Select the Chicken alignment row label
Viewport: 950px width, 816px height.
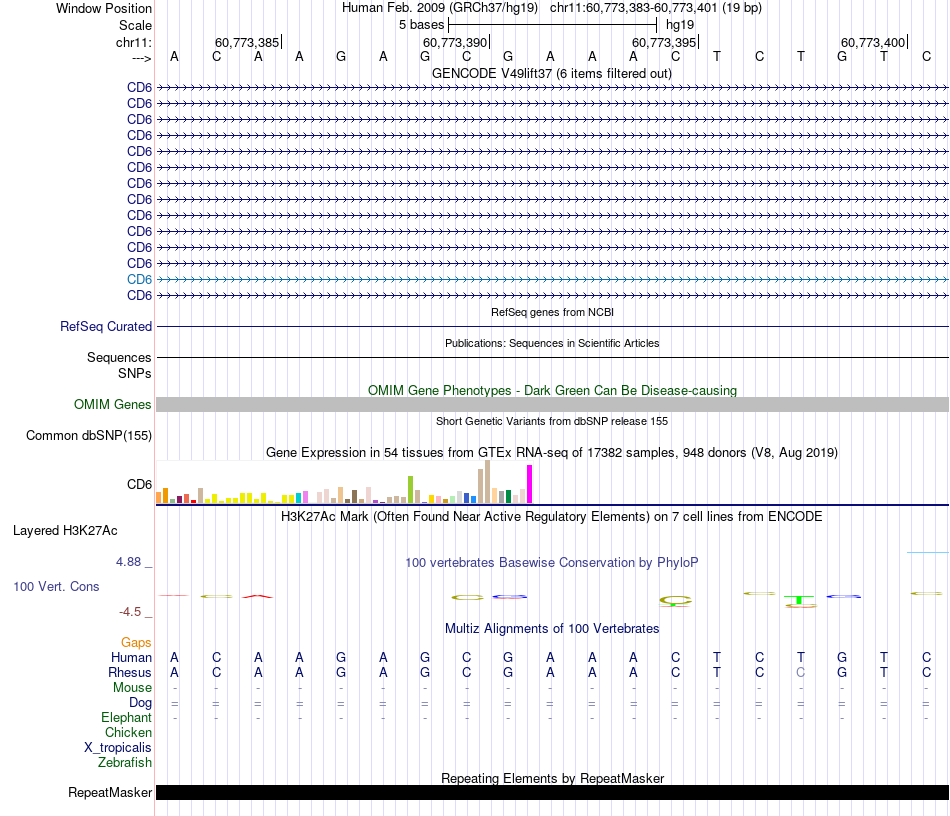128,732
